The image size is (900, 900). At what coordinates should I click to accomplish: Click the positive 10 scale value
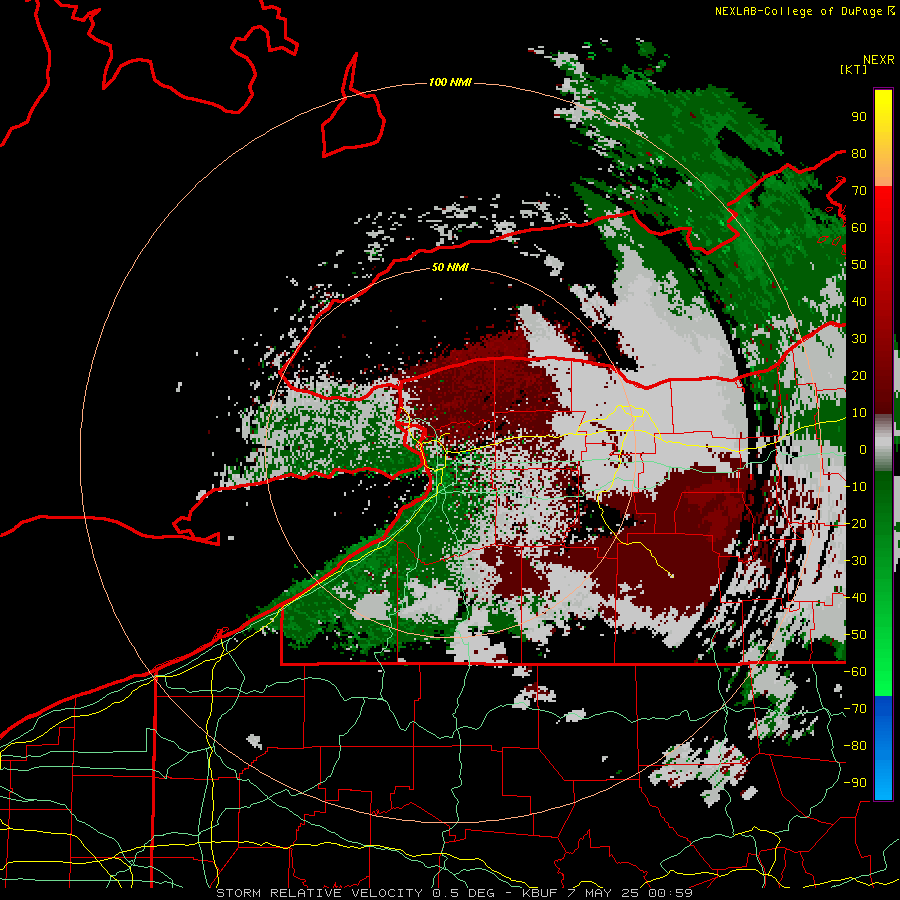(x=859, y=413)
